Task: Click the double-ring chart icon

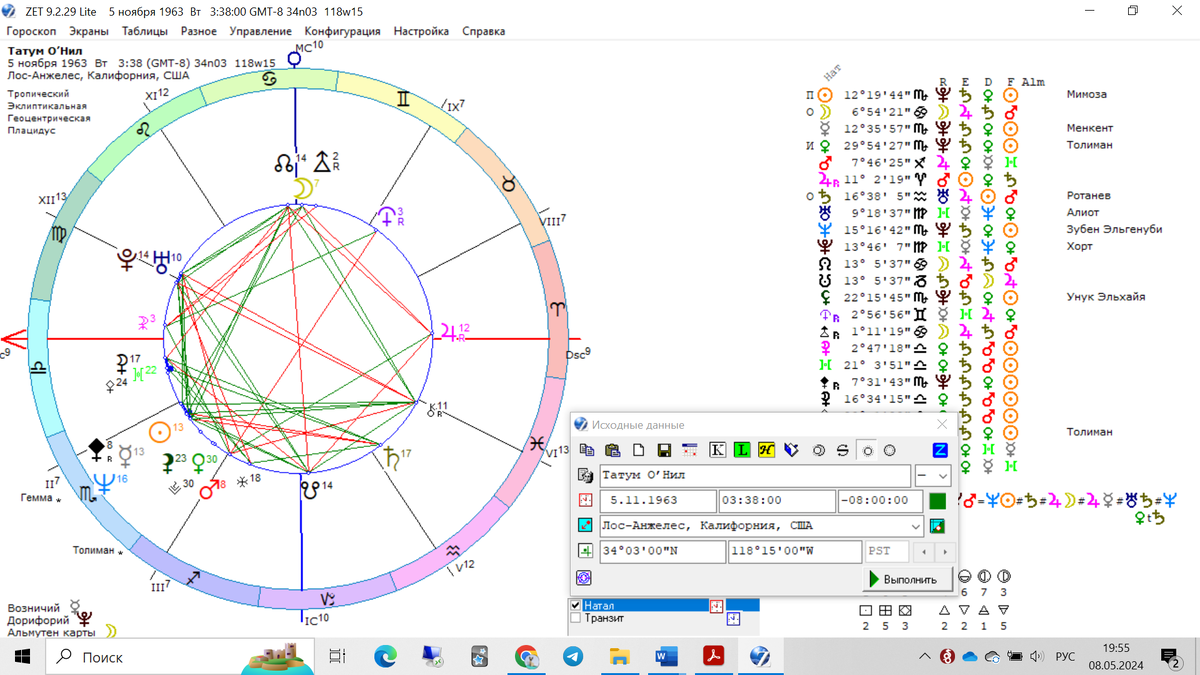Action: point(819,451)
